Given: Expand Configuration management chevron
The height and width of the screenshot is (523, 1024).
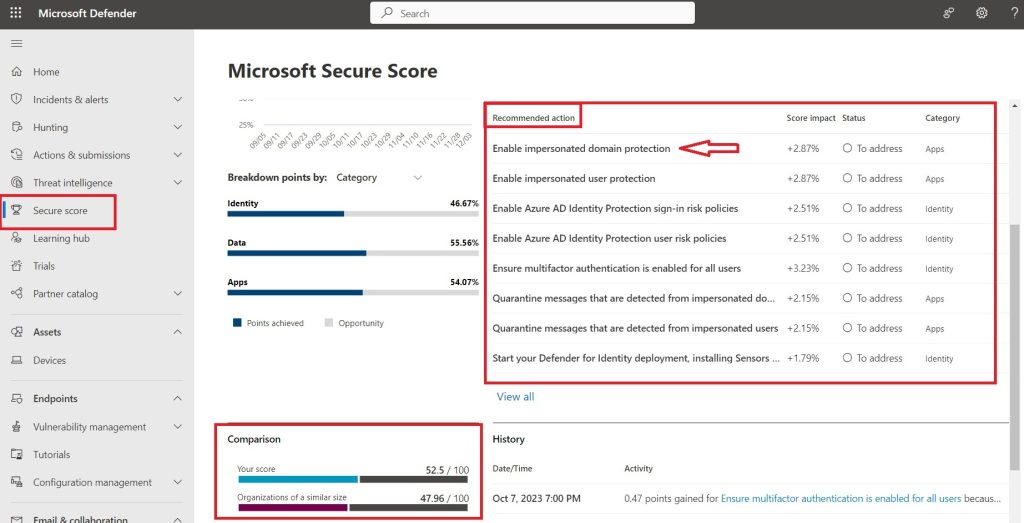Looking at the screenshot, I should click(178, 483).
